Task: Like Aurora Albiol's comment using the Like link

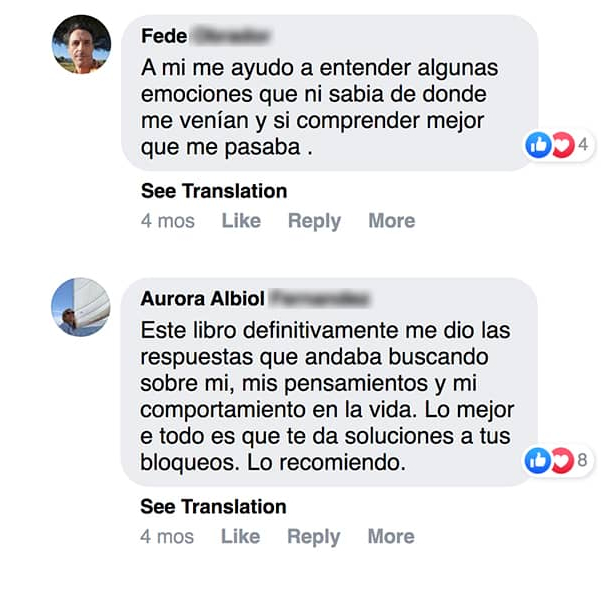Action: click(240, 537)
